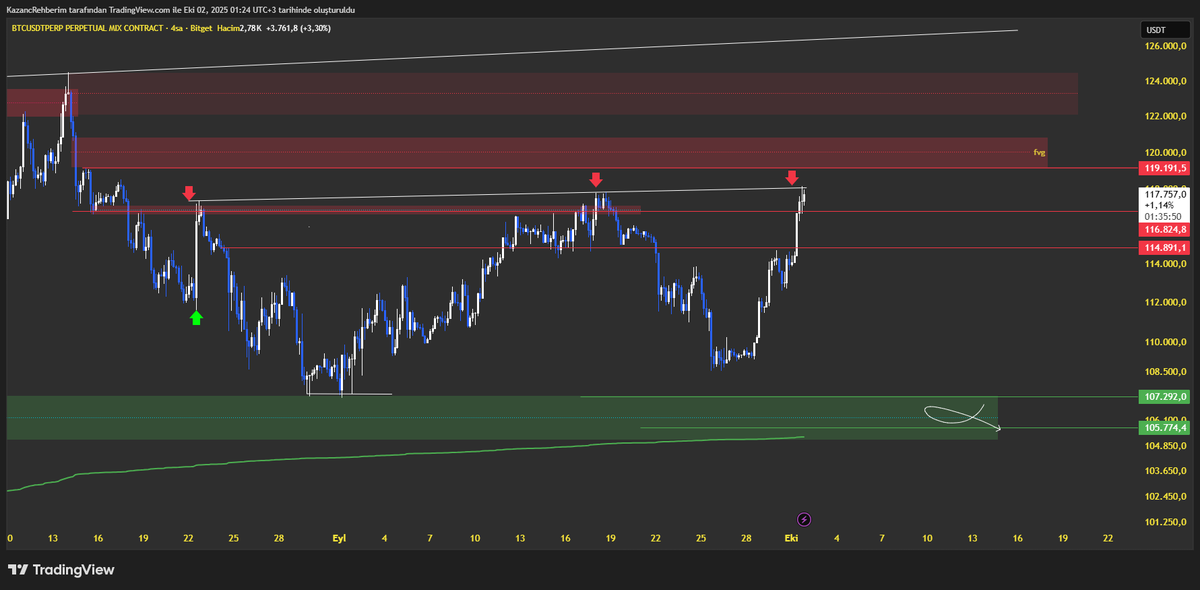Viewport: 1200px width, 590px height.
Task: Click the 110.000,0 price axis value
Action: pos(1166,343)
